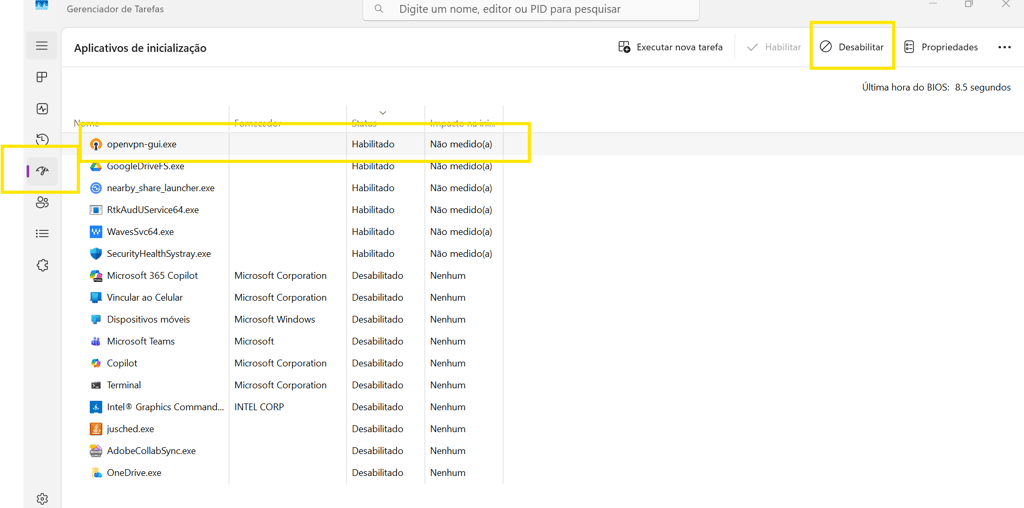Click the Terminal app icon
This screenshot has width=1024, height=508.
coord(95,385)
